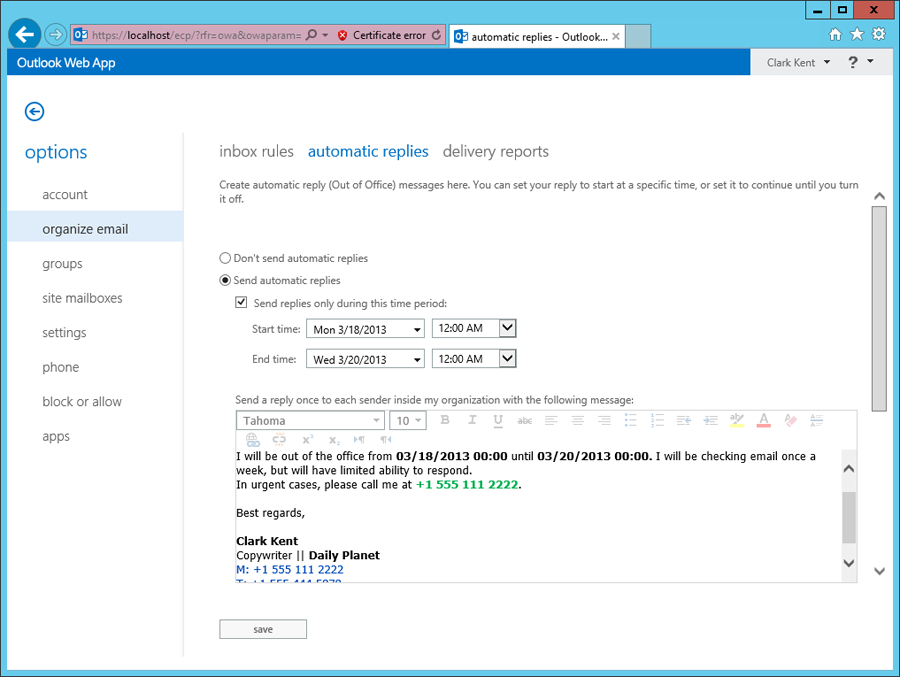
Task: Open browser Home page icon
Action: (x=835, y=34)
